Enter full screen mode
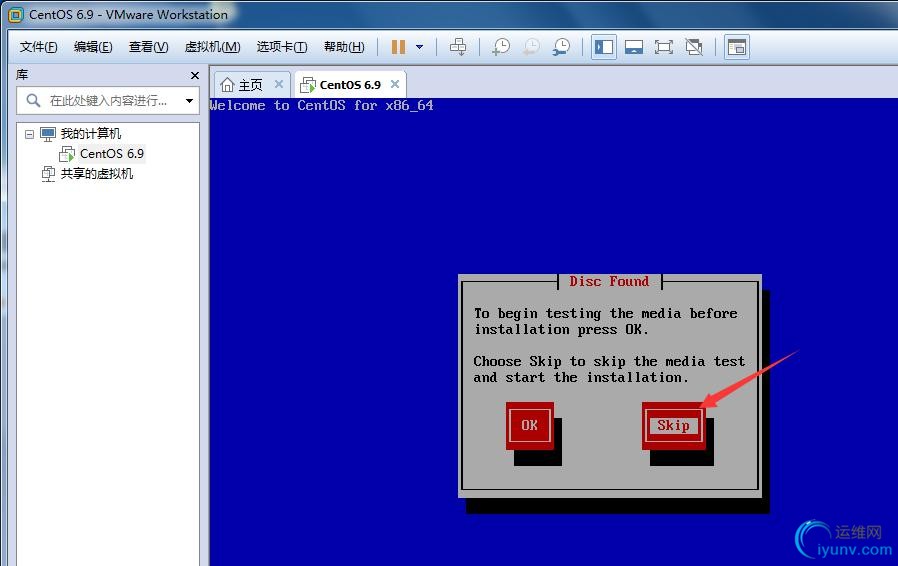This screenshot has height=566, width=898. [x=663, y=47]
